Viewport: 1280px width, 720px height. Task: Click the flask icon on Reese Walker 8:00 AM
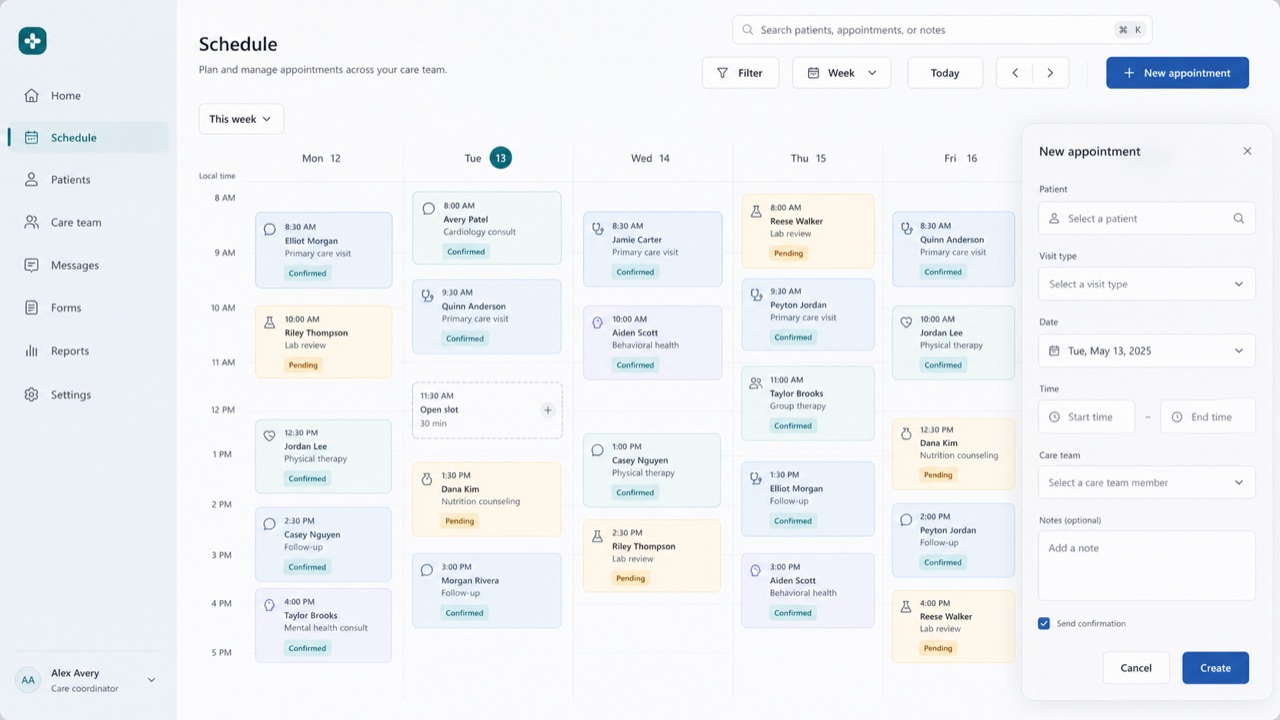coord(756,211)
